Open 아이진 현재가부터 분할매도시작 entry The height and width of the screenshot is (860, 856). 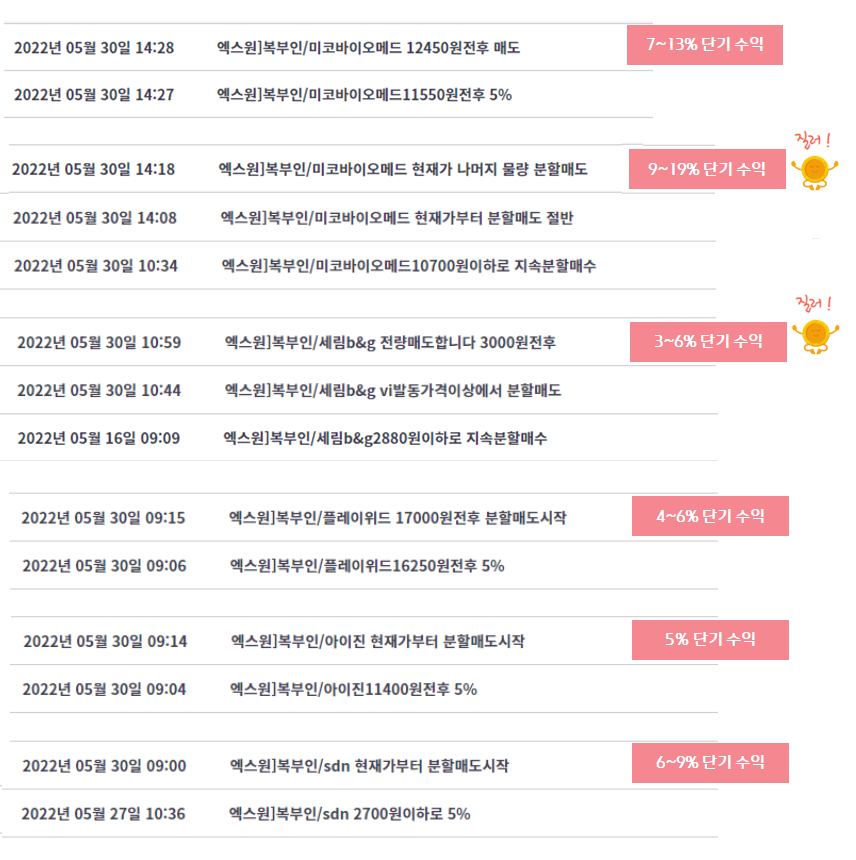[x=378, y=641]
